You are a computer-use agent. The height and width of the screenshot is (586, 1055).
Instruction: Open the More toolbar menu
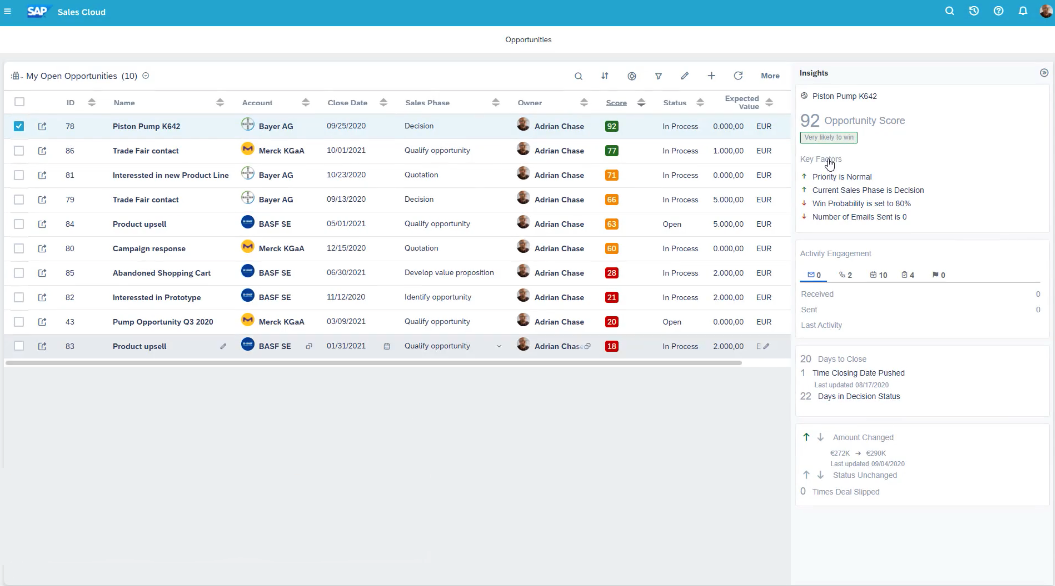pyautogui.click(x=770, y=76)
